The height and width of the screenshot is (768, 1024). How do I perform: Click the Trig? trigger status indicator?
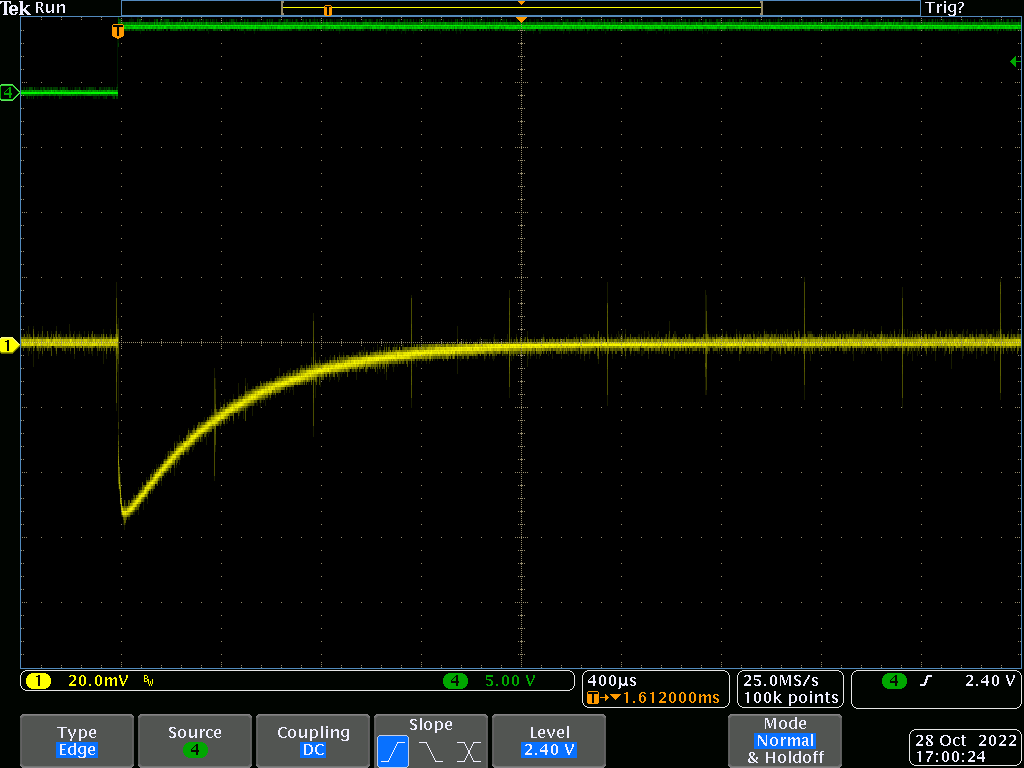tap(945, 8)
